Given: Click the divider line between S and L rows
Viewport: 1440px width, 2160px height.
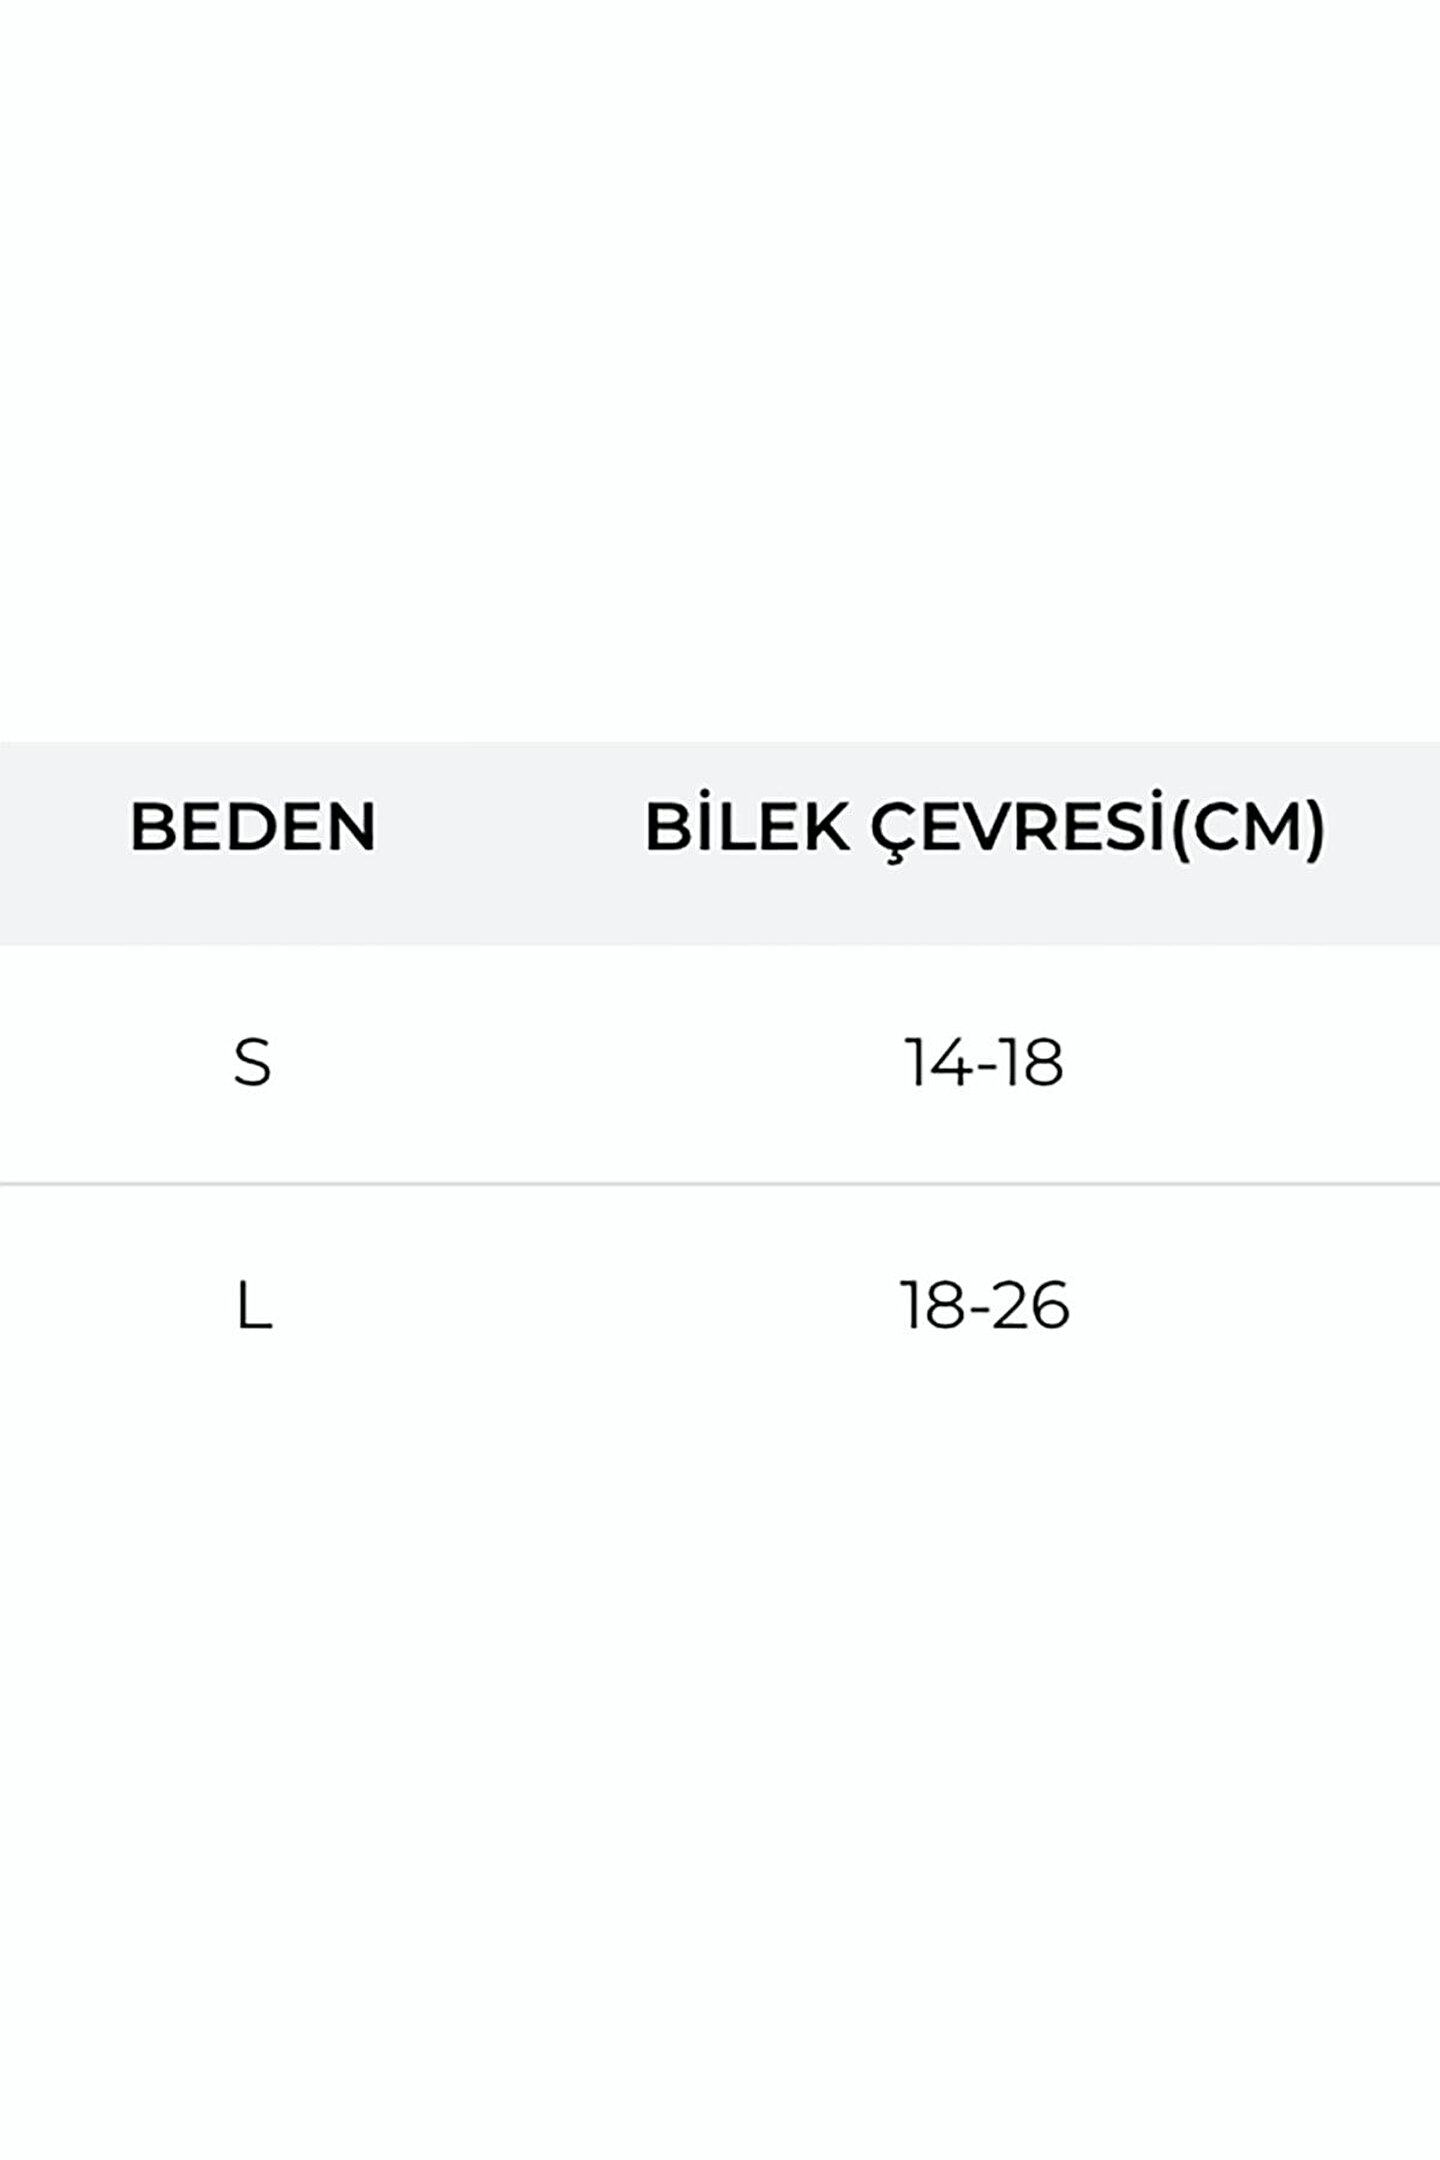Looking at the screenshot, I should pos(720,1184).
